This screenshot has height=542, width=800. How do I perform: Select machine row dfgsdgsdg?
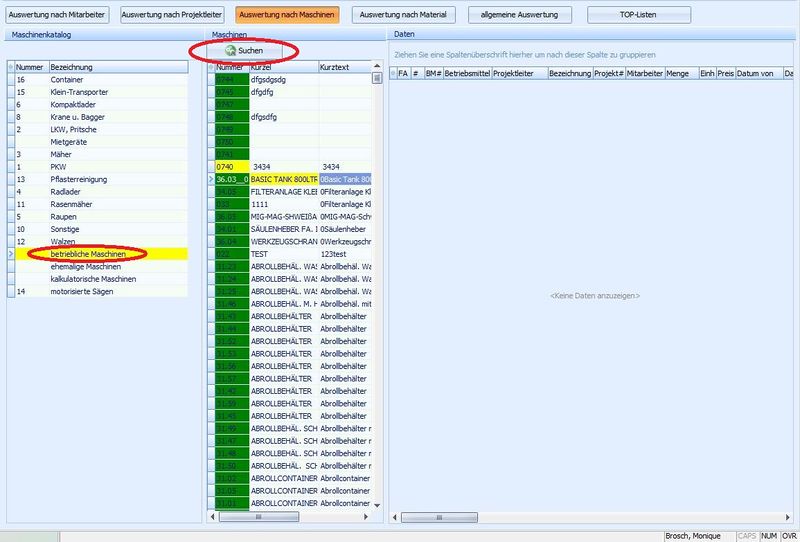[x=290, y=80]
